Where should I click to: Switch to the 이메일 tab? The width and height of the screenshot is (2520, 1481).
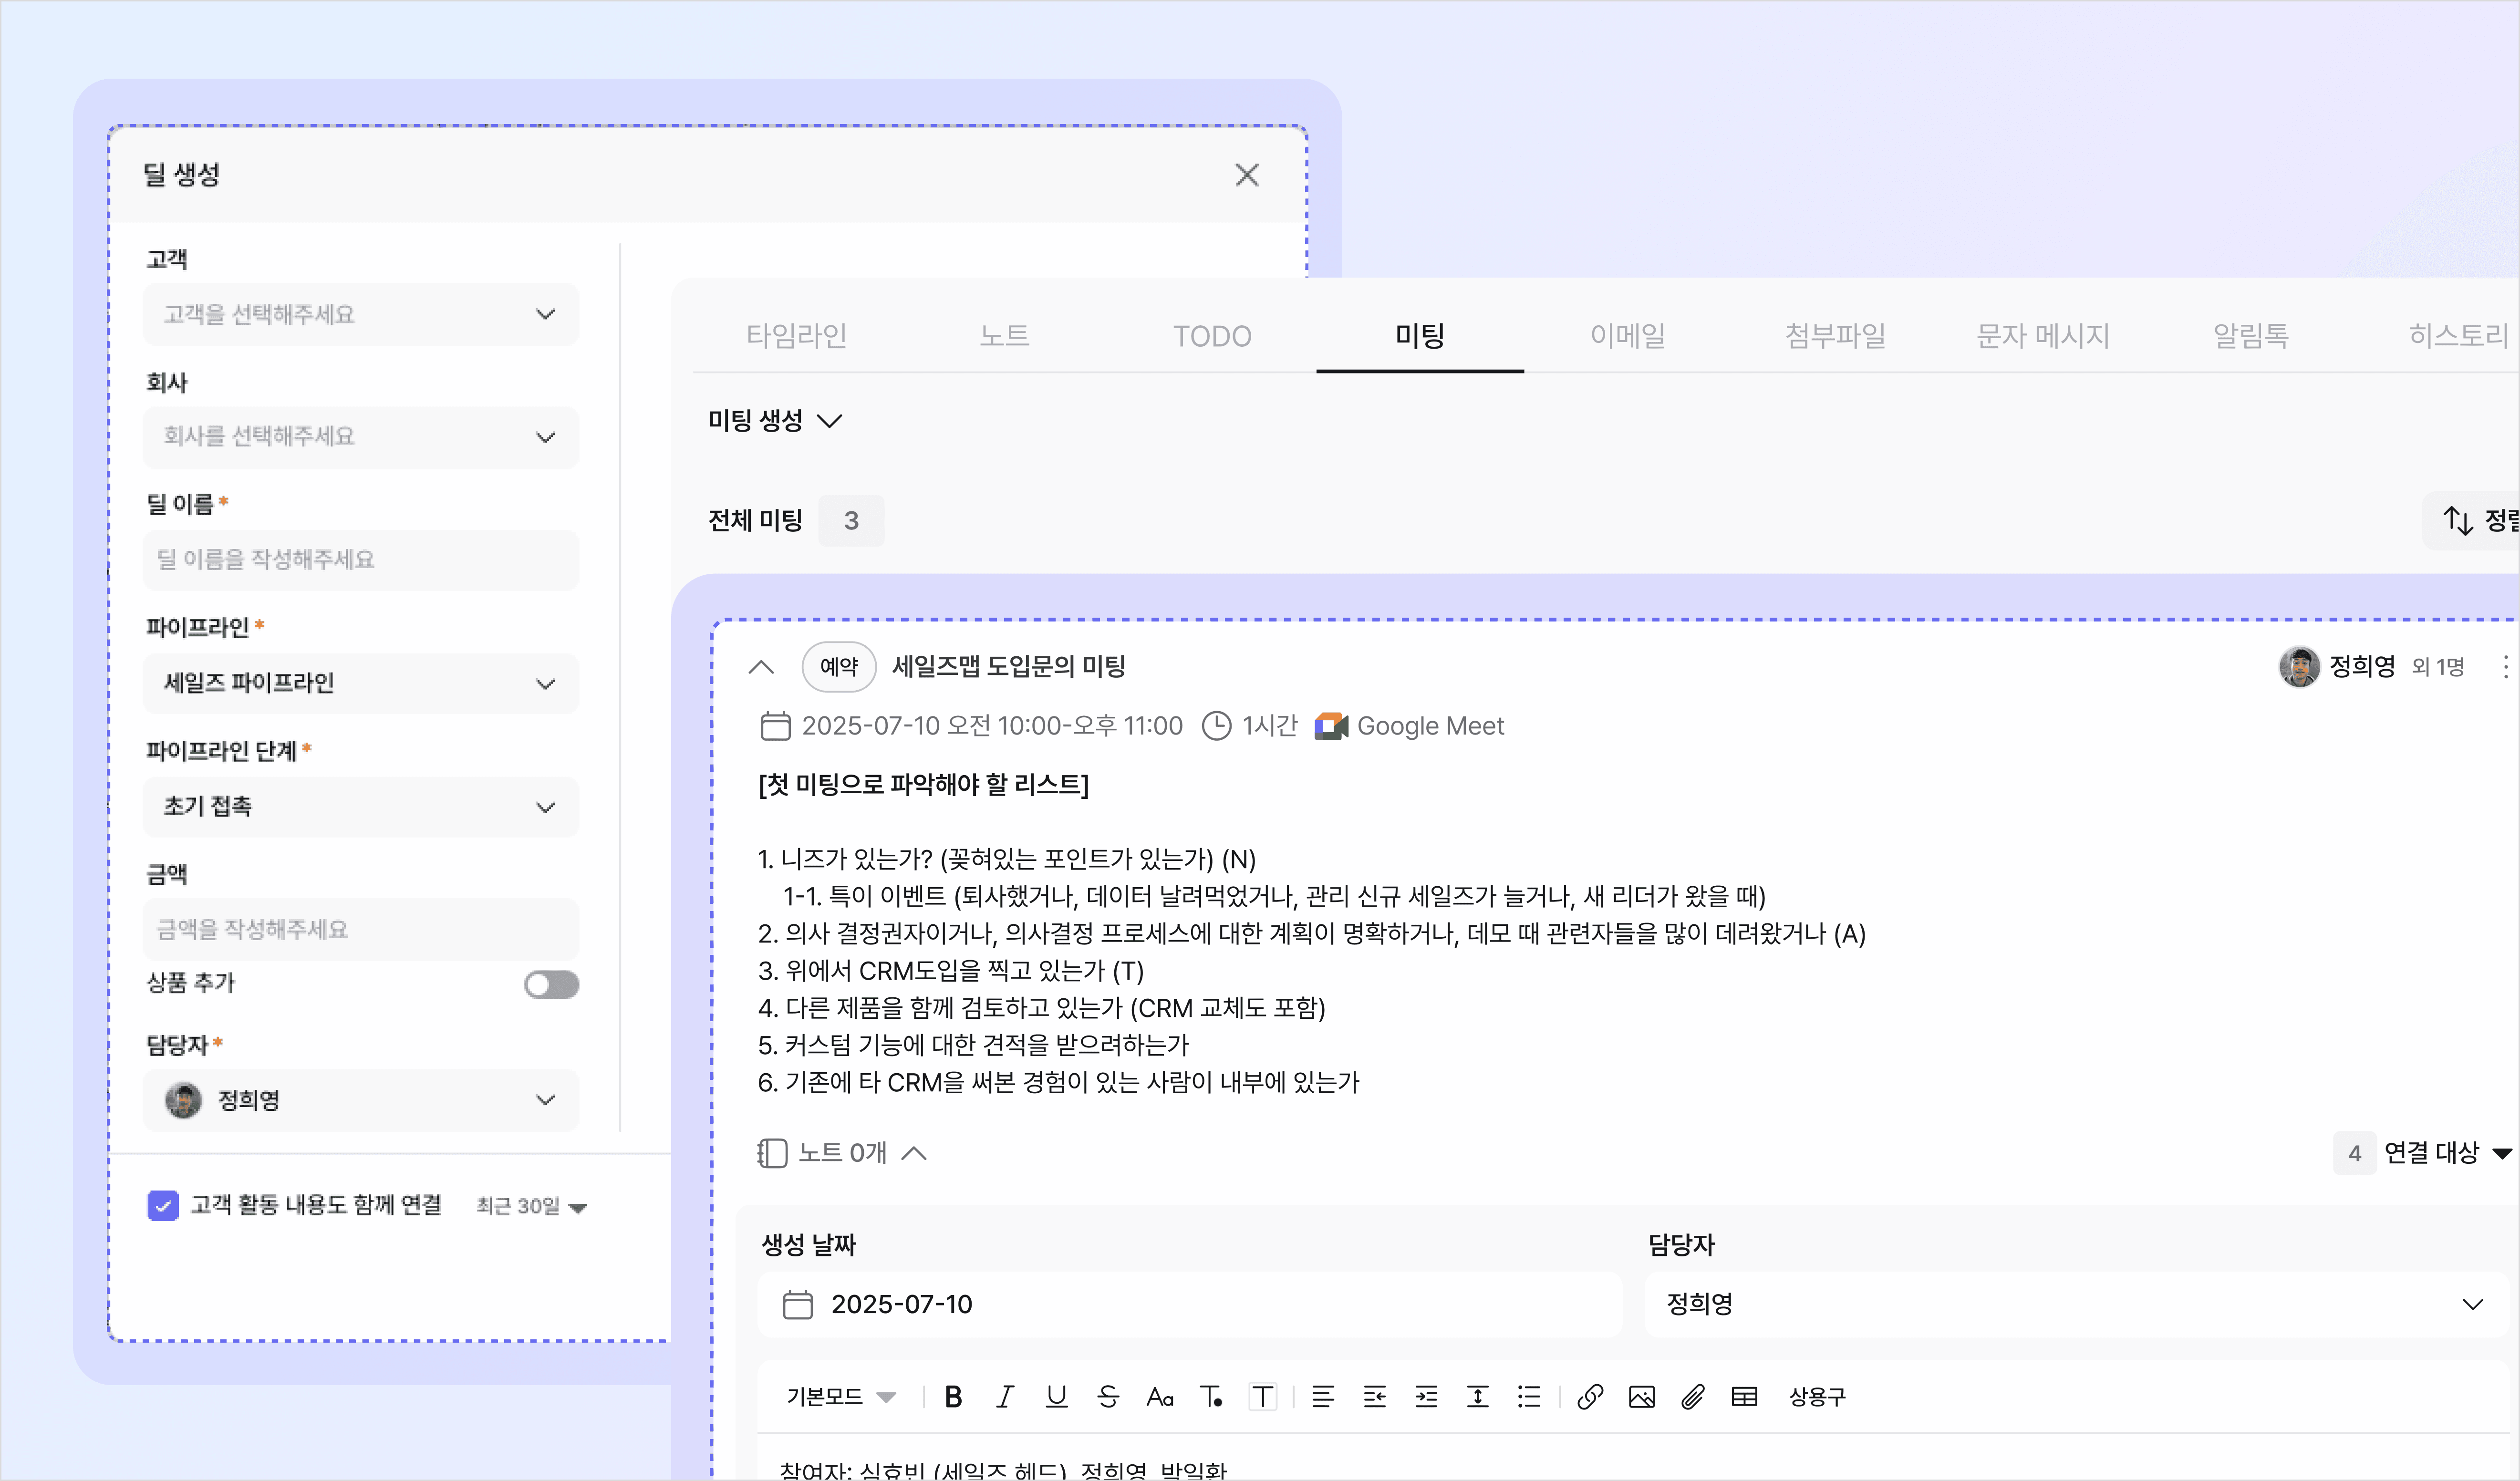coord(1626,336)
